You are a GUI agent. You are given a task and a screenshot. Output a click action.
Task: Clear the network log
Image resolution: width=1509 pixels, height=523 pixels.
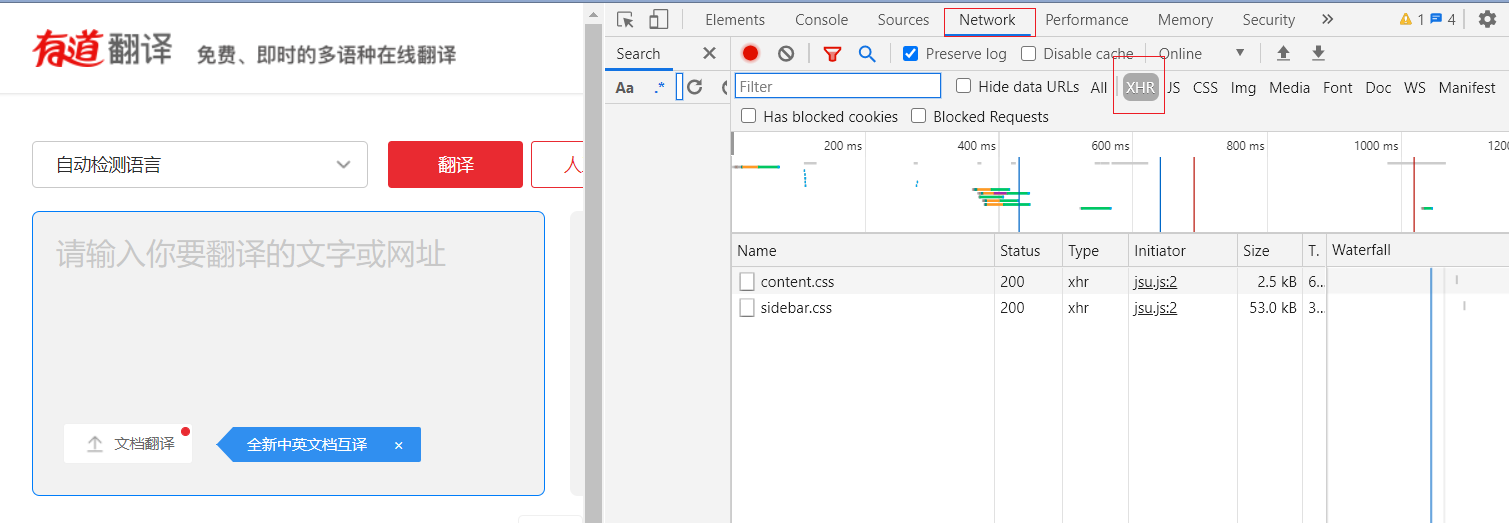[x=786, y=54]
